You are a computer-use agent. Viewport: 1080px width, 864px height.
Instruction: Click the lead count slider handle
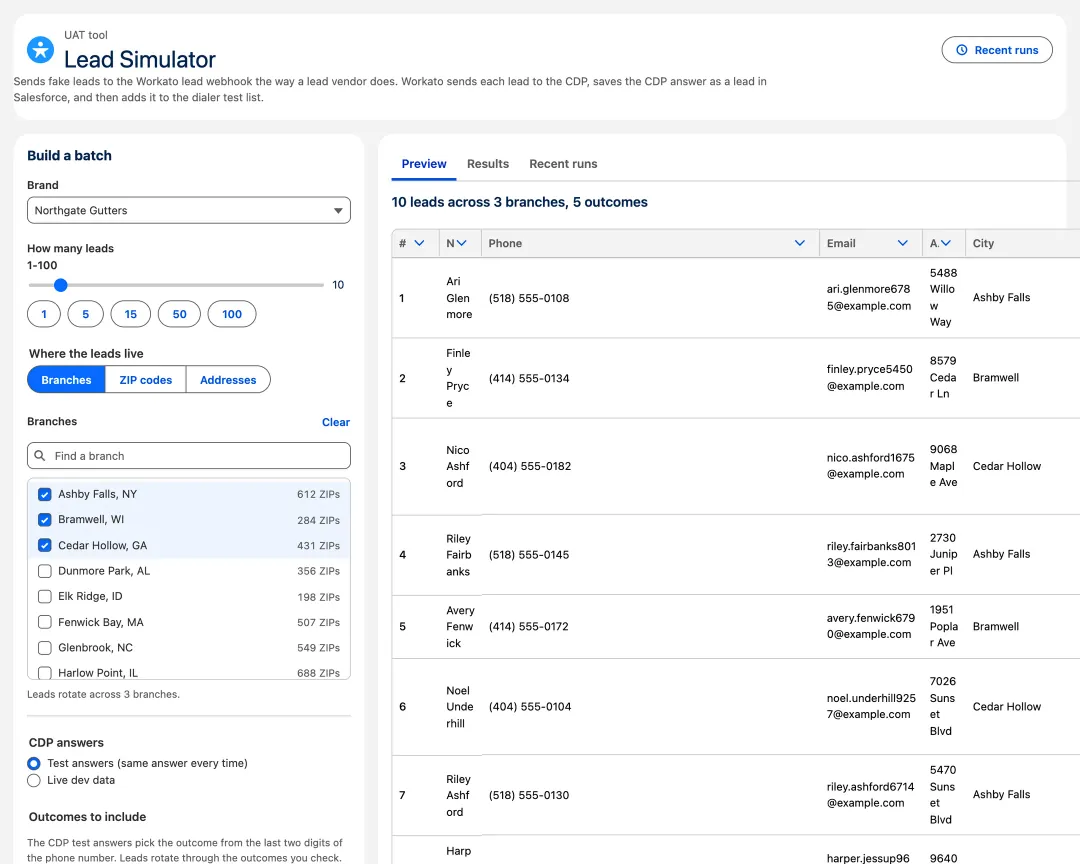[x=61, y=285]
